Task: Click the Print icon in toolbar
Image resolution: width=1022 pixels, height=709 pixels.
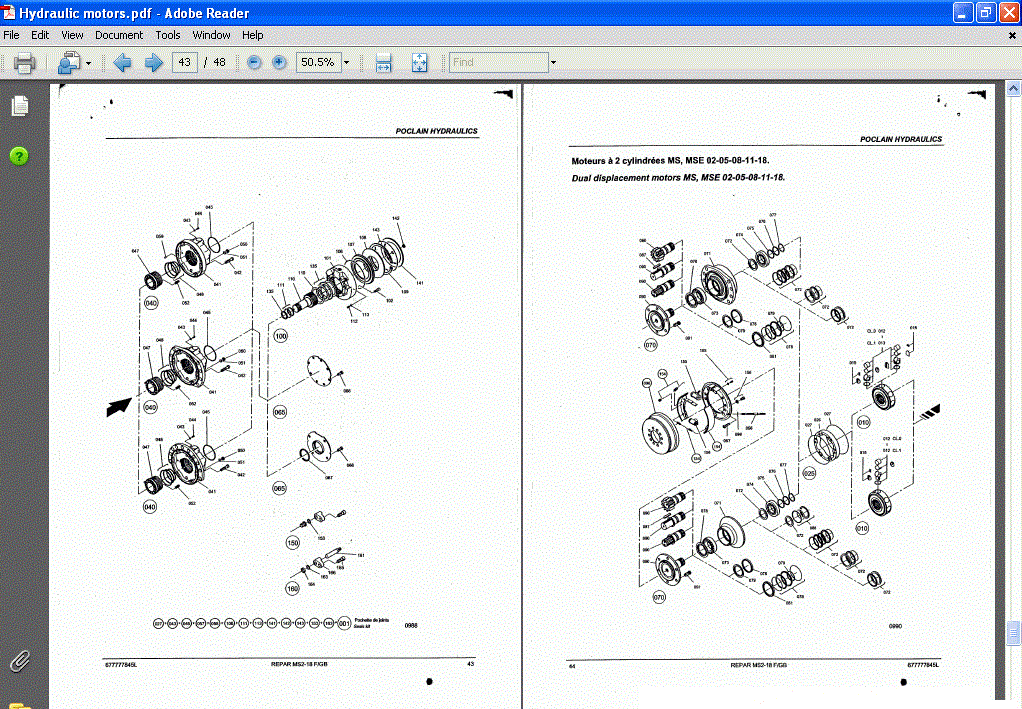Action: [x=24, y=63]
